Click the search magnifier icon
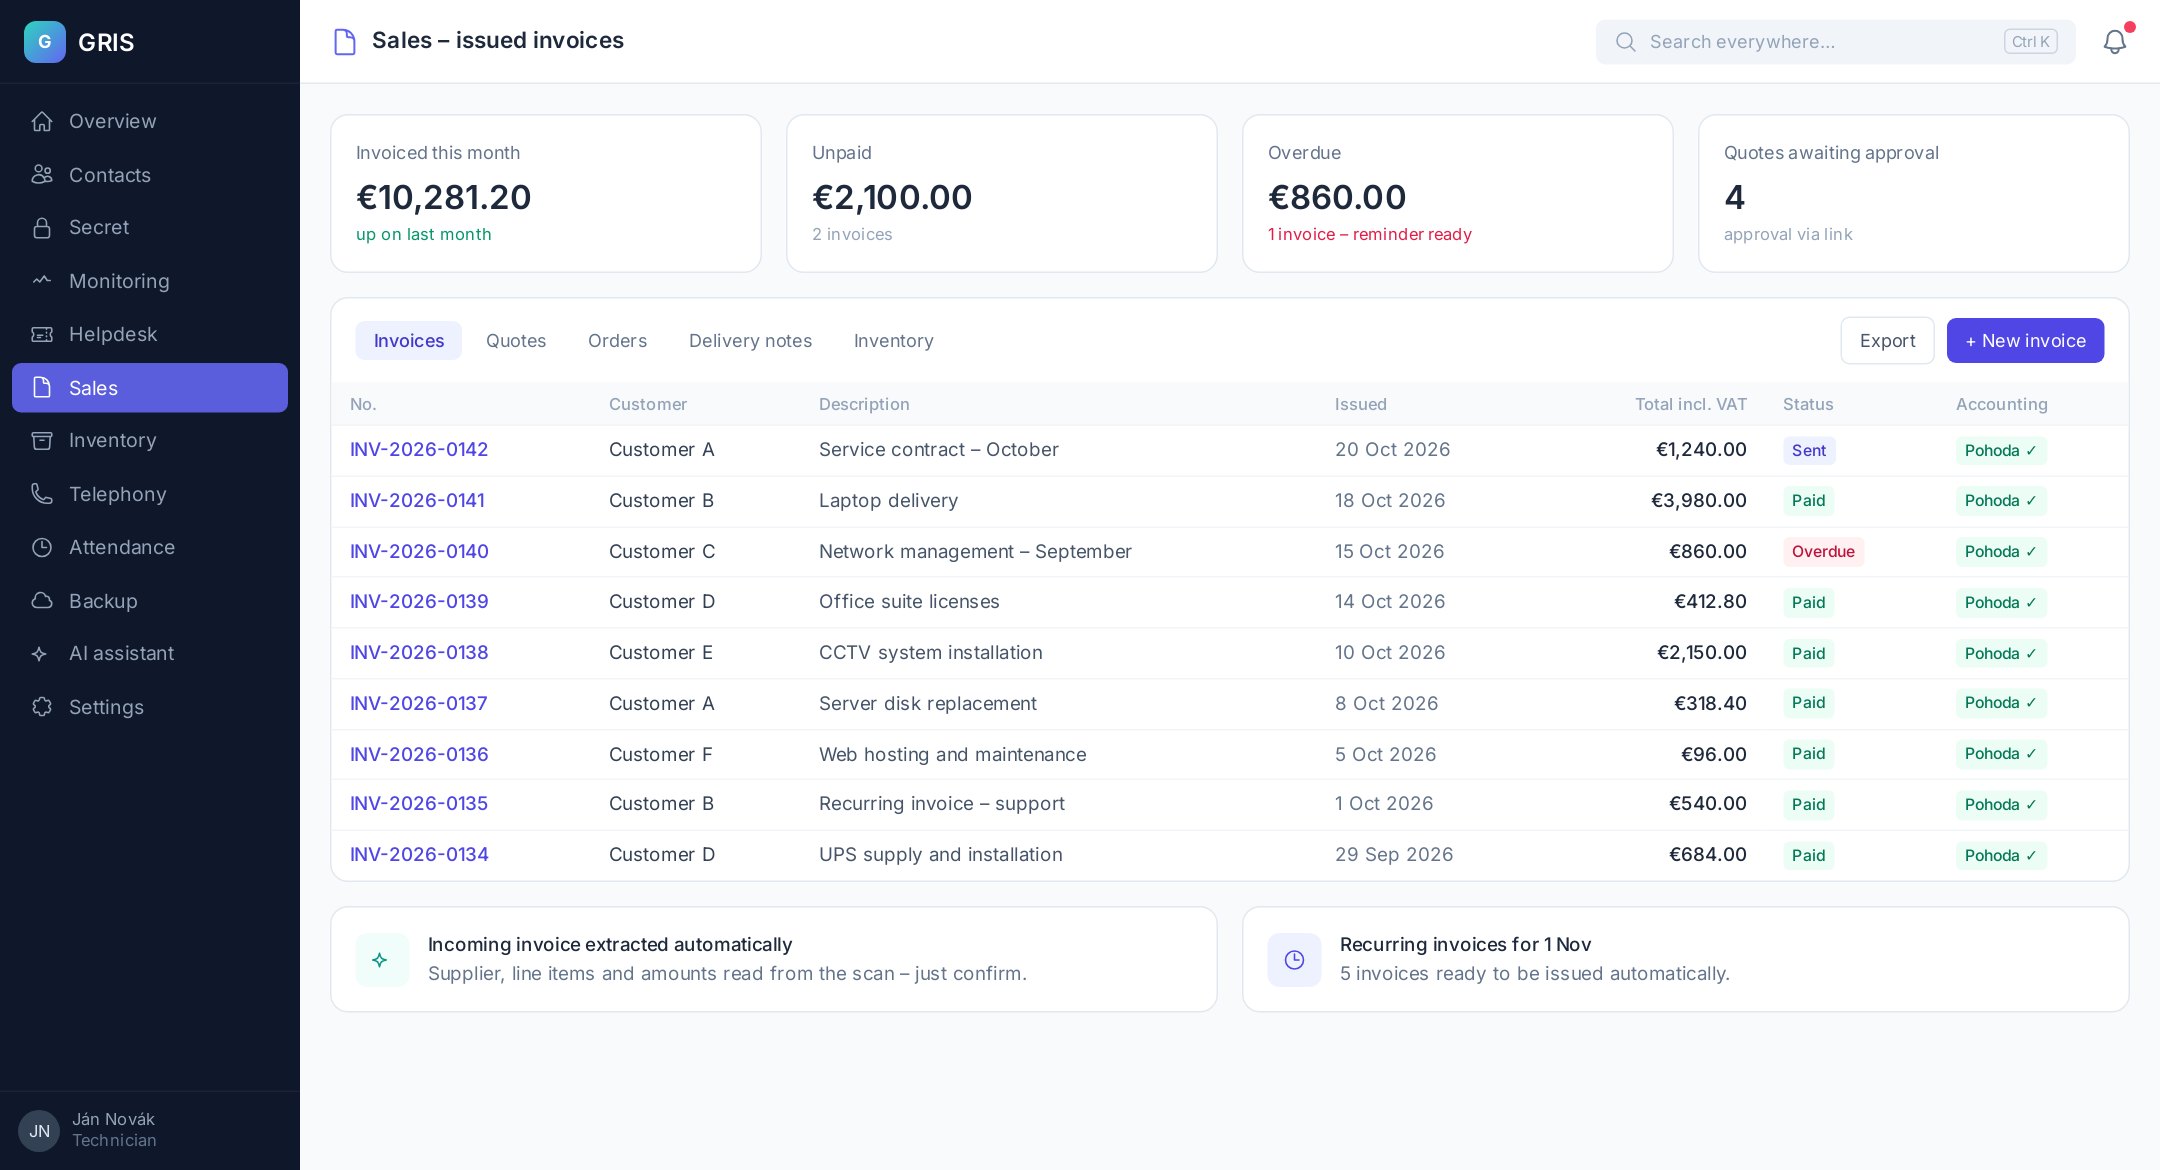 1626,42
